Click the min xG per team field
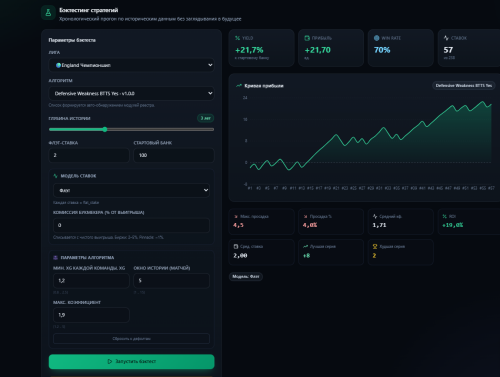This screenshot has width=500, height=377. coord(91,281)
